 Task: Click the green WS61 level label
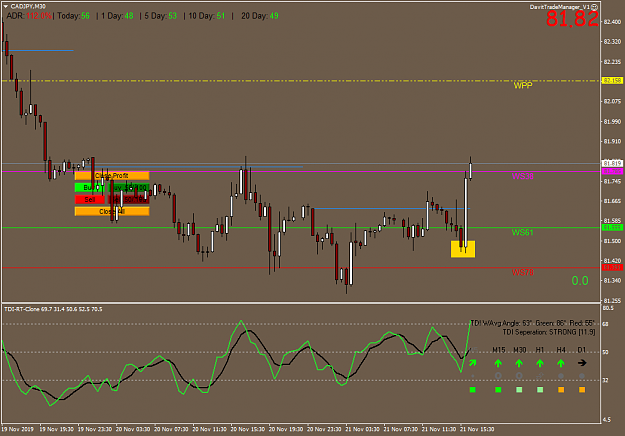point(523,232)
